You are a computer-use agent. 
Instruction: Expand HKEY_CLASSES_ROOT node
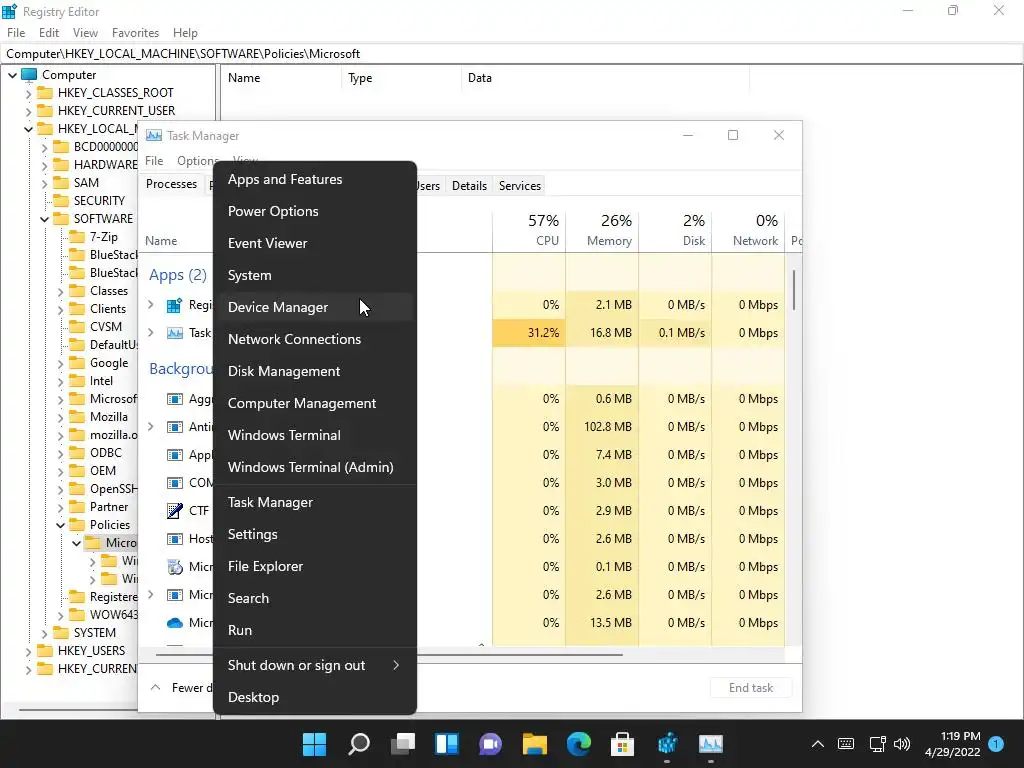28,93
